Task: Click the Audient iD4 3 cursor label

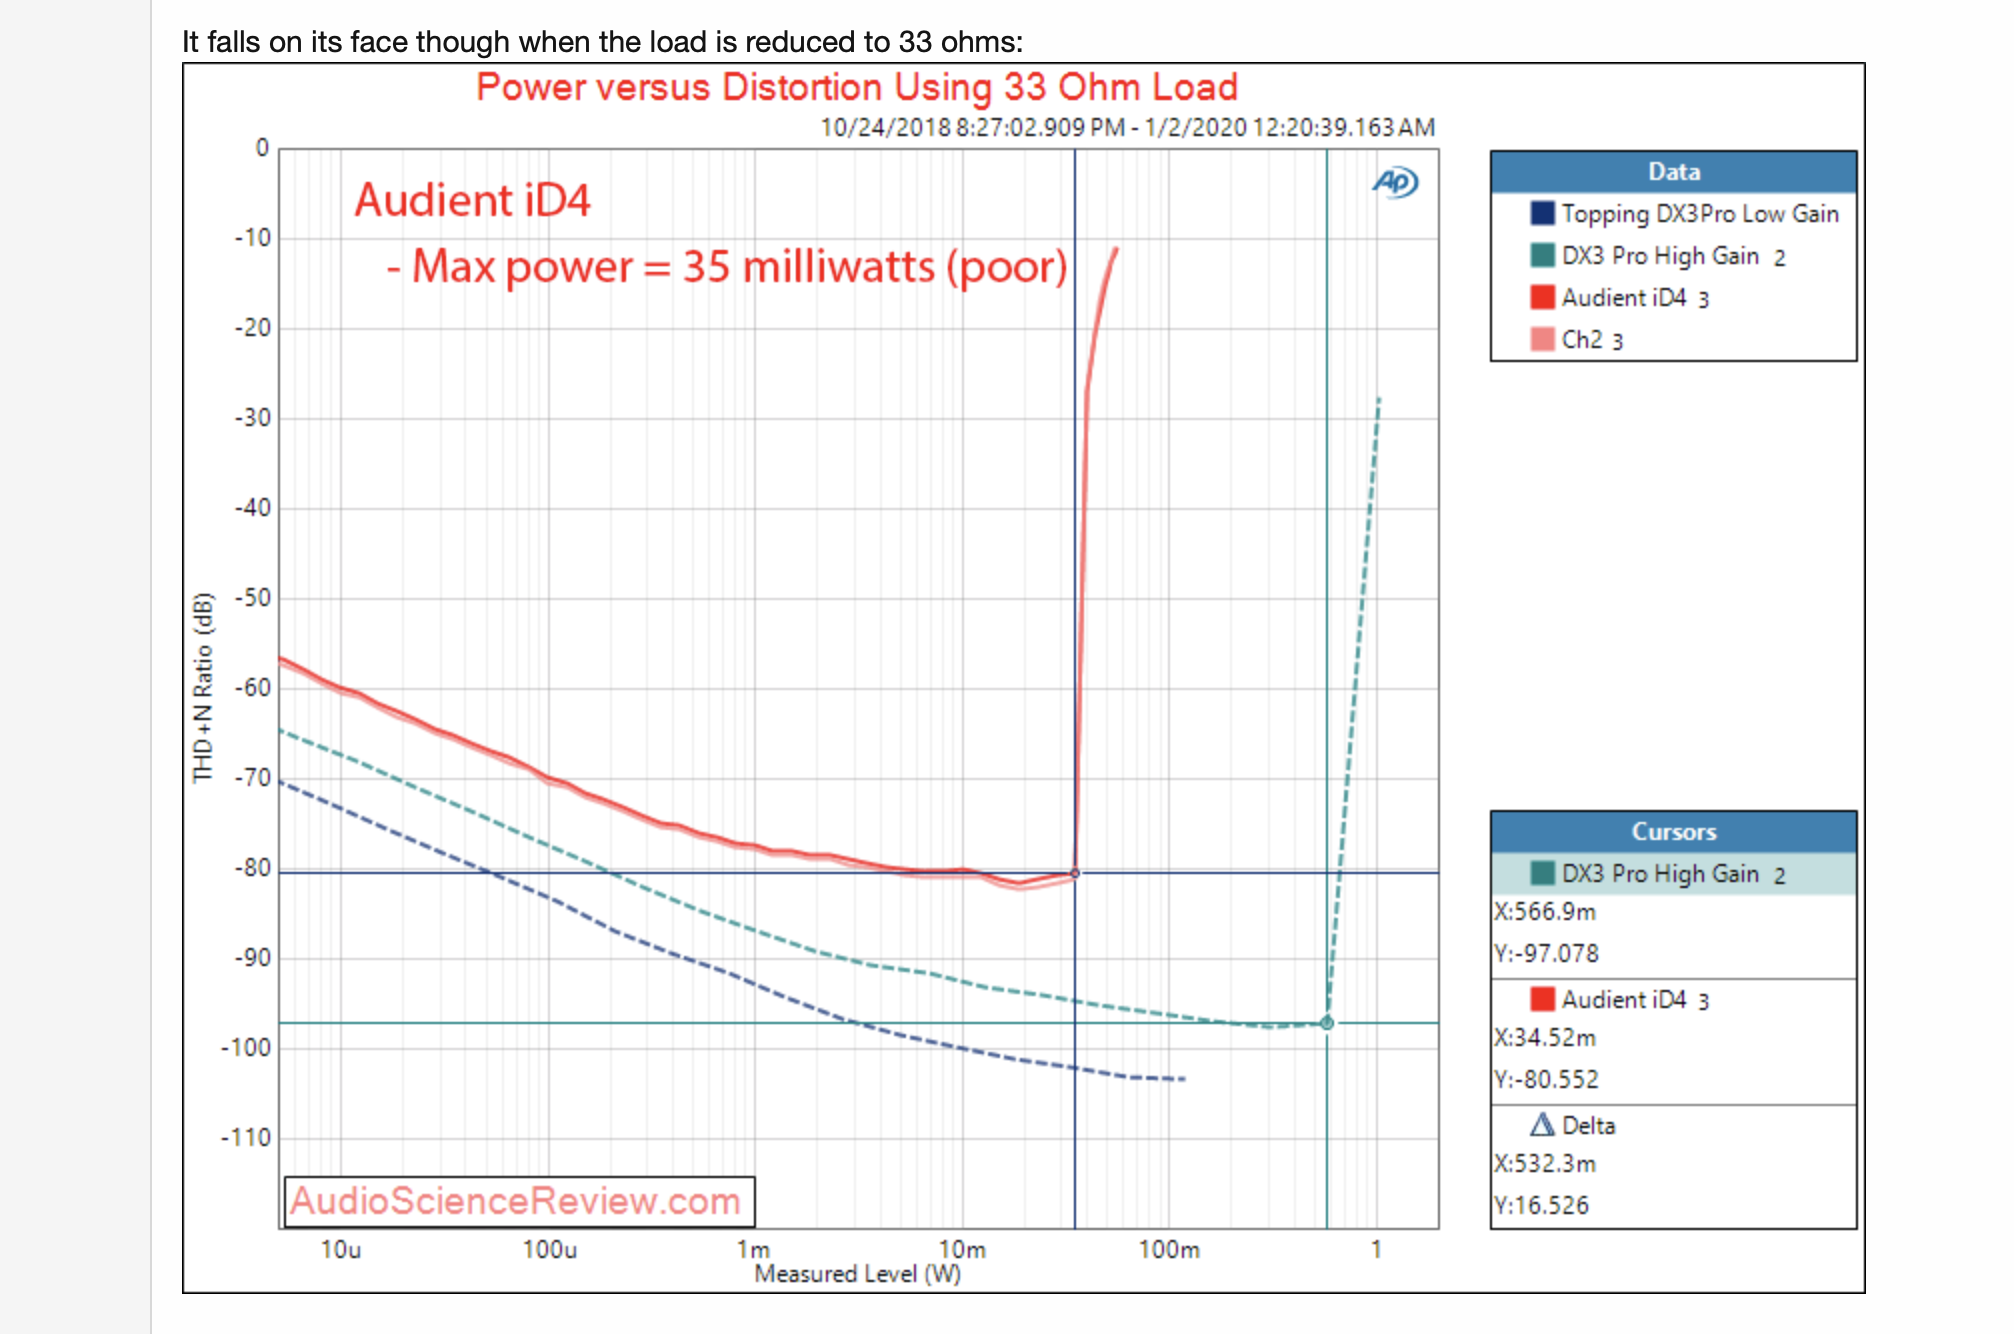Action: [x=1636, y=1000]
